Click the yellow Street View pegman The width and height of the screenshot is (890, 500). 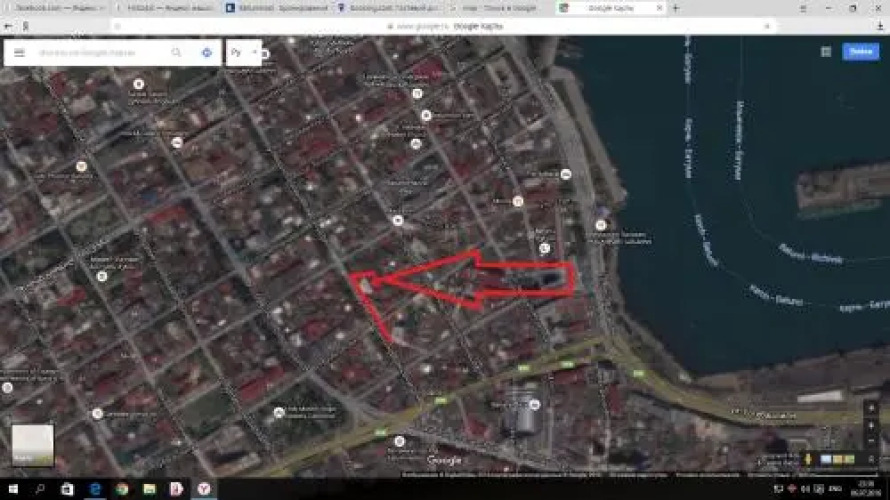tap(807, 459)
